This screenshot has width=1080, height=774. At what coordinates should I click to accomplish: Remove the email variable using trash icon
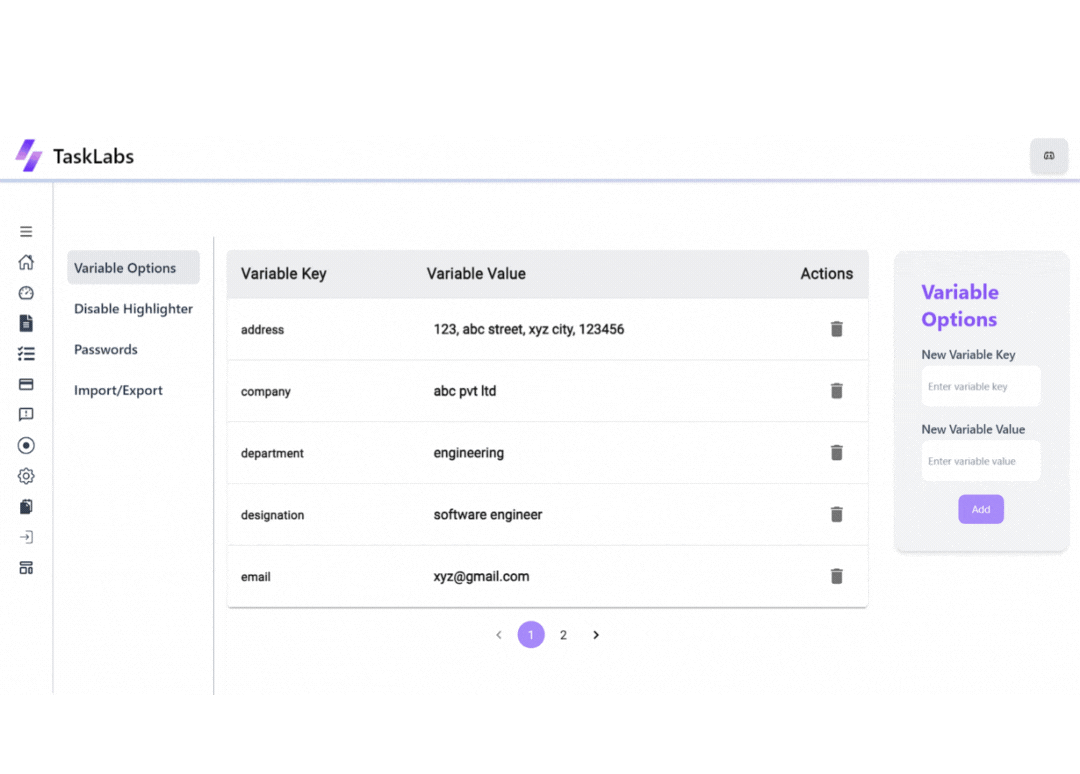coord(837,576)
